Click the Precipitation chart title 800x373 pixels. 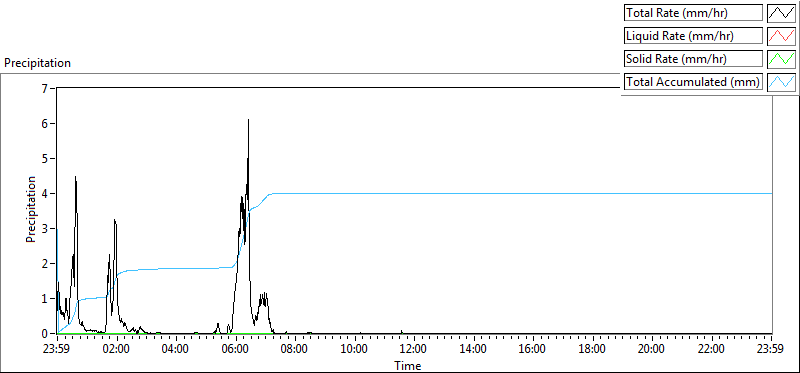point(37,63)
